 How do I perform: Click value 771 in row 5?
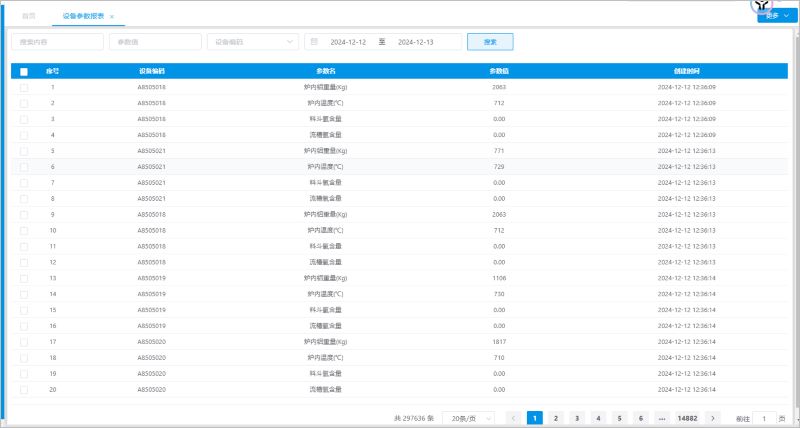(x=499, y=151)
